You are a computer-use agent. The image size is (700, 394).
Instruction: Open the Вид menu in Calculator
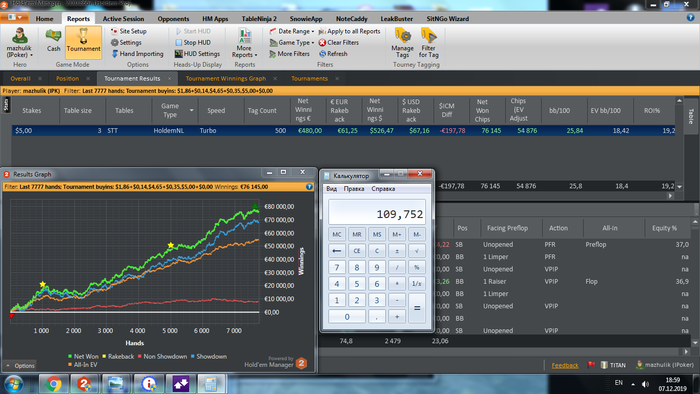coord(332,189)
